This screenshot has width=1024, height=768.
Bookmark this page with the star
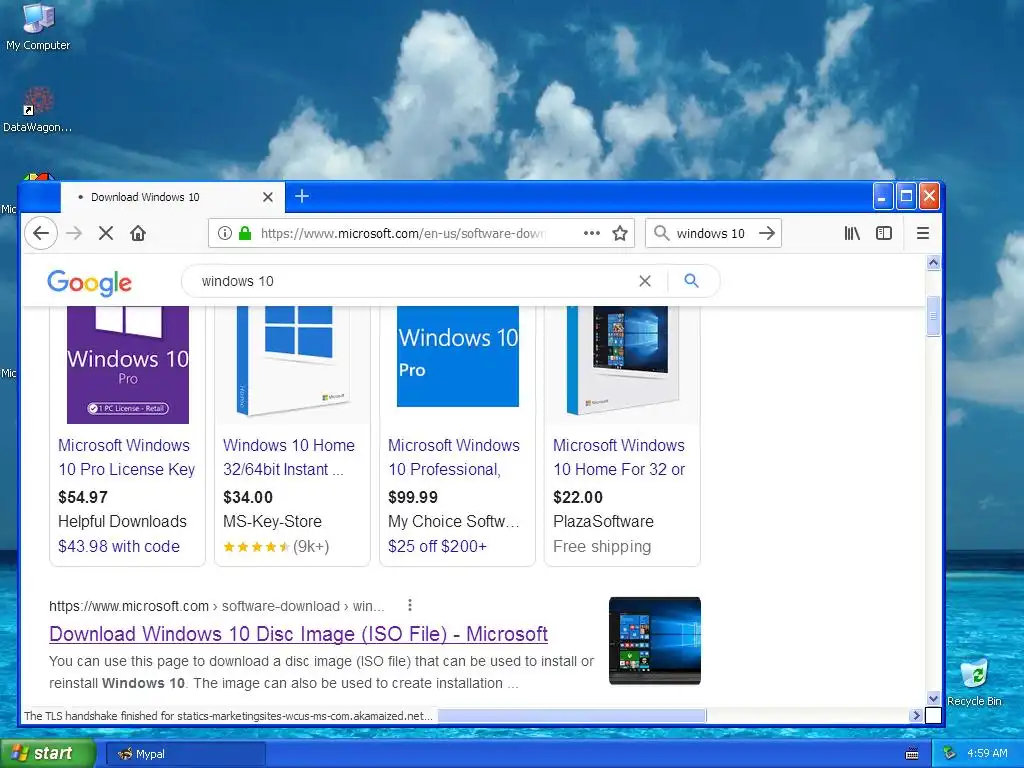pyautogui.click(x=620, y=233)
